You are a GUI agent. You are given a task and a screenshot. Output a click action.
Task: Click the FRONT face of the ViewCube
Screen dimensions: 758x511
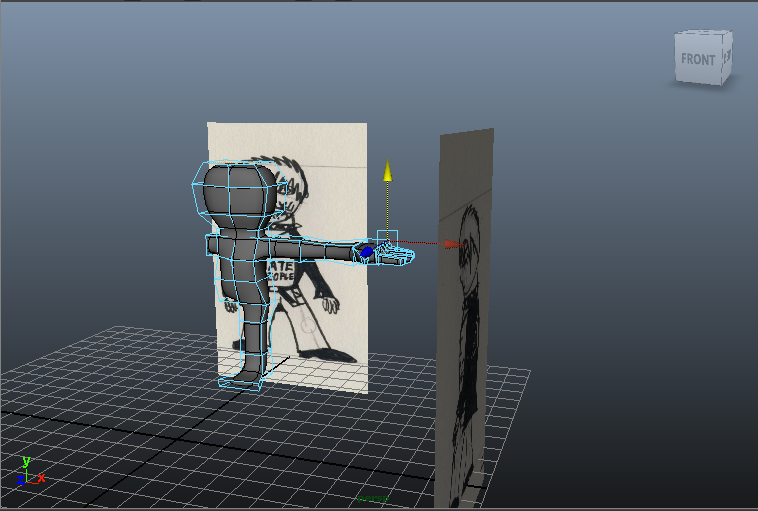pyautogui.click(x=698, y=58)
